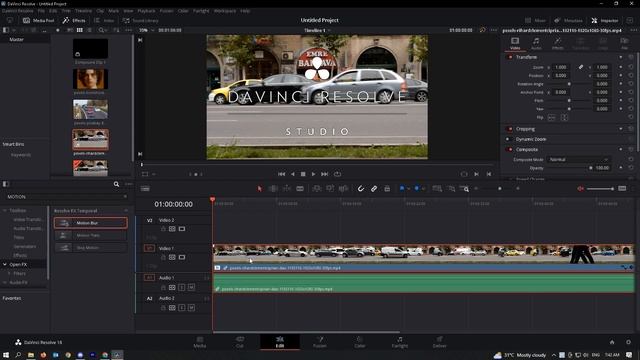Click the Overwrite Clip toolbar icon

point(330,189)
